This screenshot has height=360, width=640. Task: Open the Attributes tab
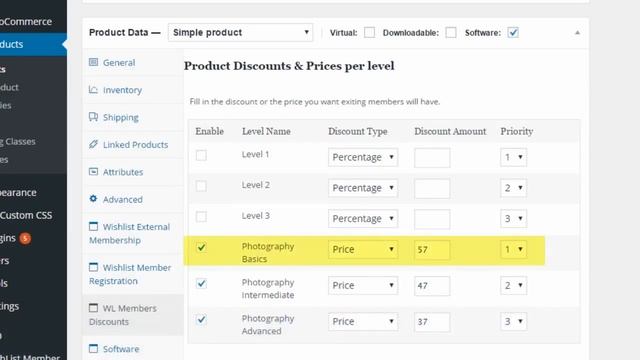[x=133, y=172]
